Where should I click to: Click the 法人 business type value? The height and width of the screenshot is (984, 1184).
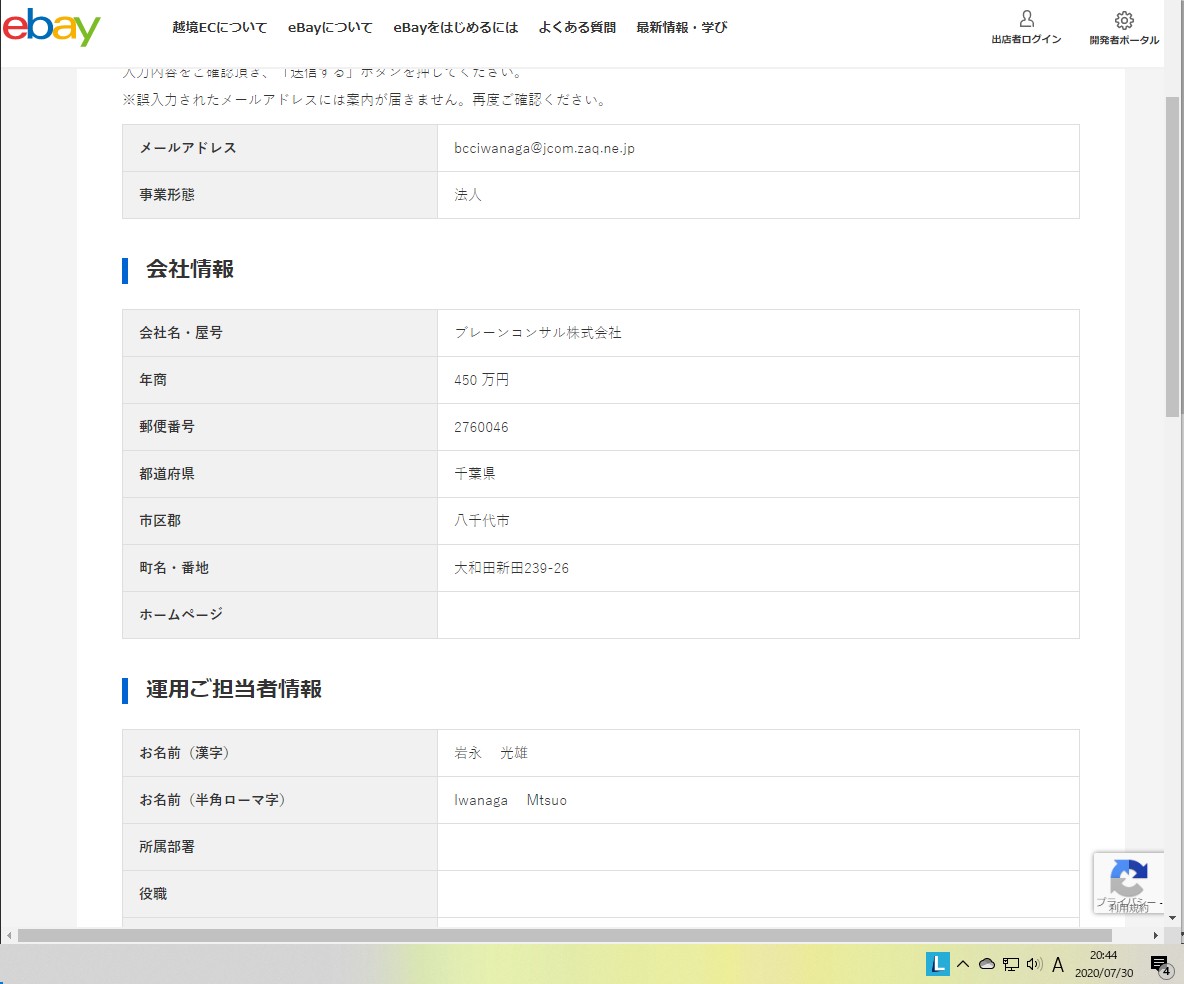[x=468, y=195]
